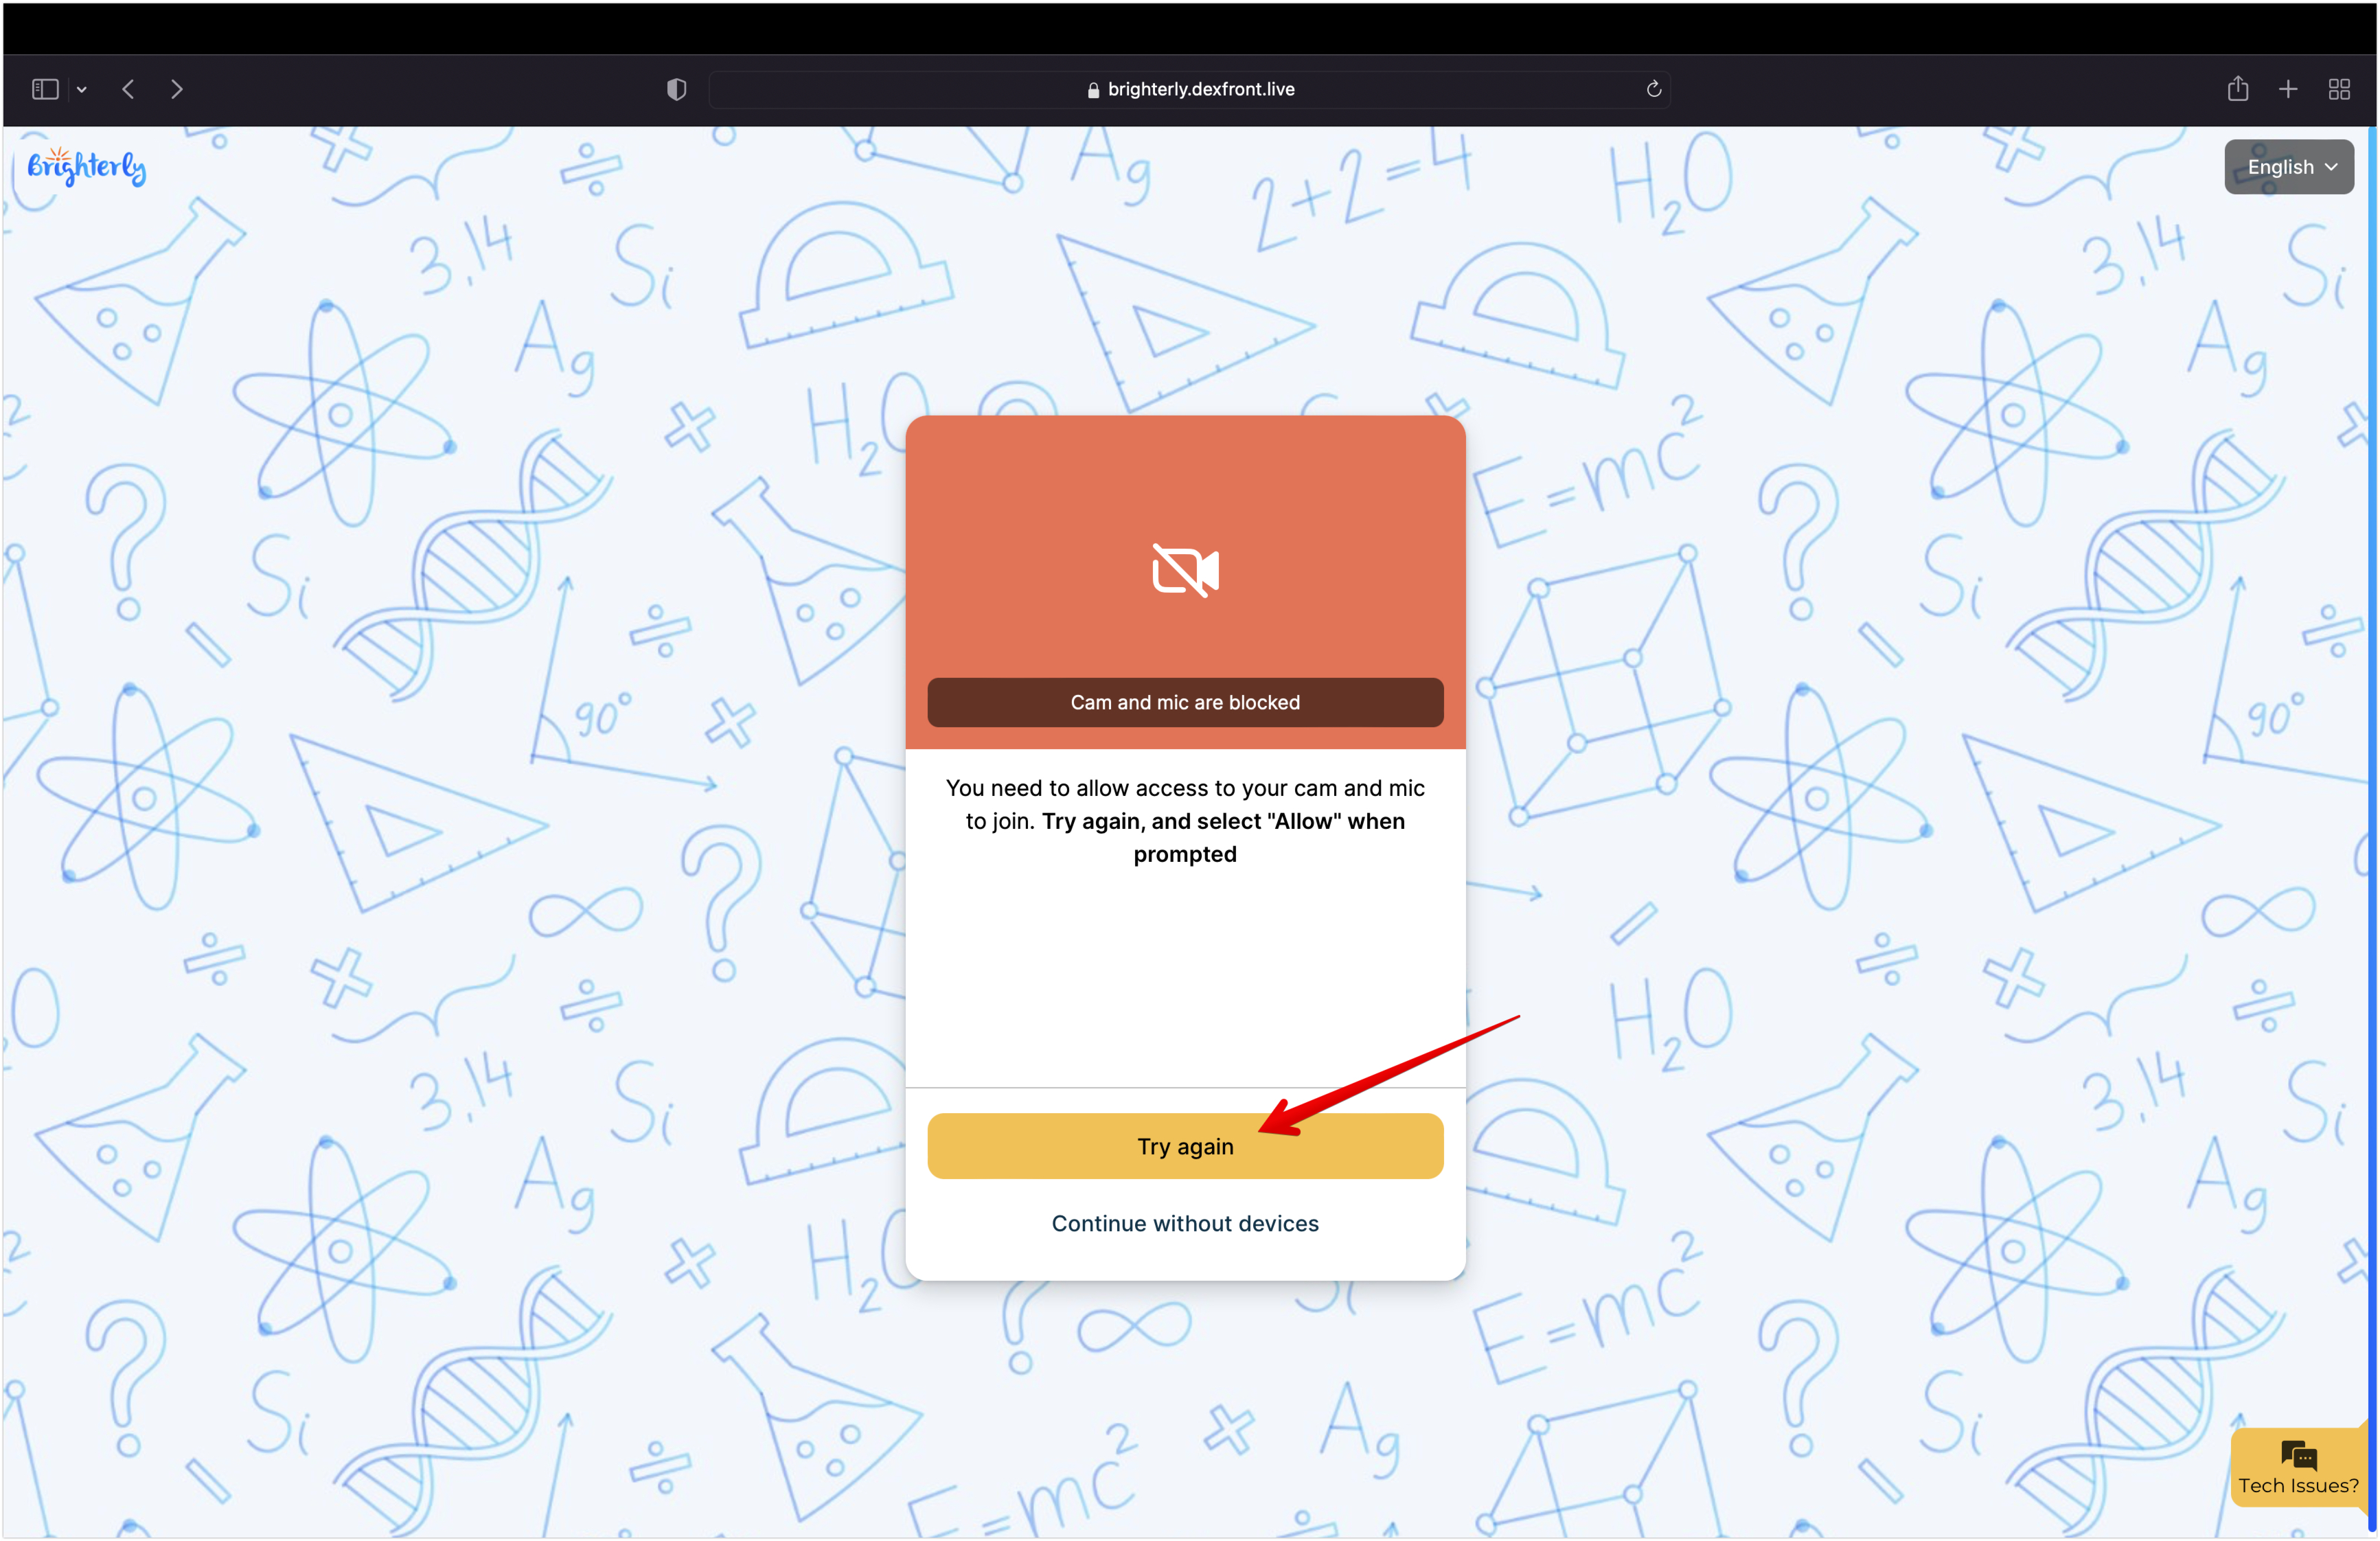Click the lock icon in the address bar
Image resolution: width=2380 pixels, height=1541 pixels.
point(1092,90)
